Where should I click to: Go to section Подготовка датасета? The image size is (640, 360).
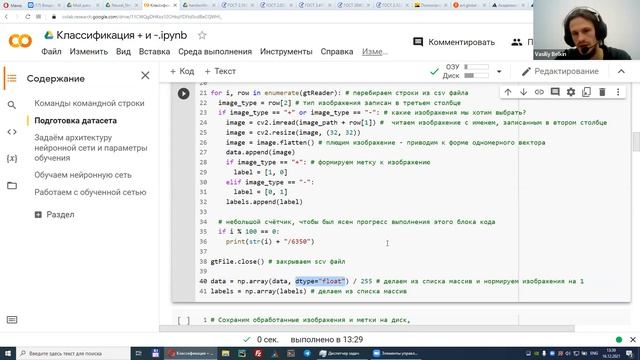click(76, 121)
